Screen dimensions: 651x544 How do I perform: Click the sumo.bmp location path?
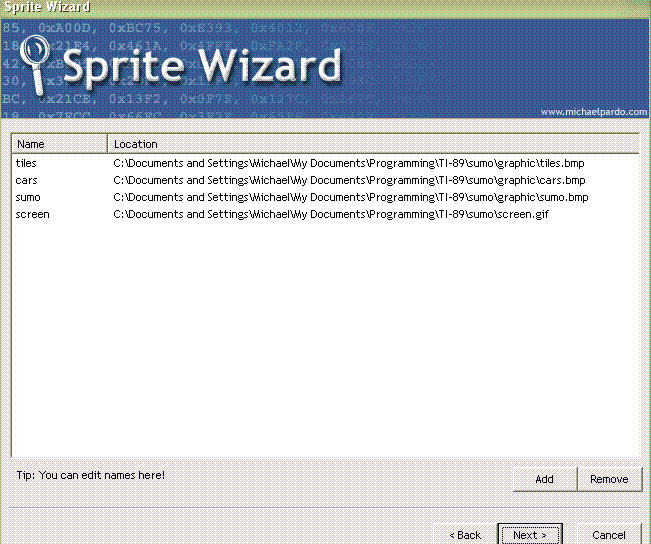pos(351,197)
